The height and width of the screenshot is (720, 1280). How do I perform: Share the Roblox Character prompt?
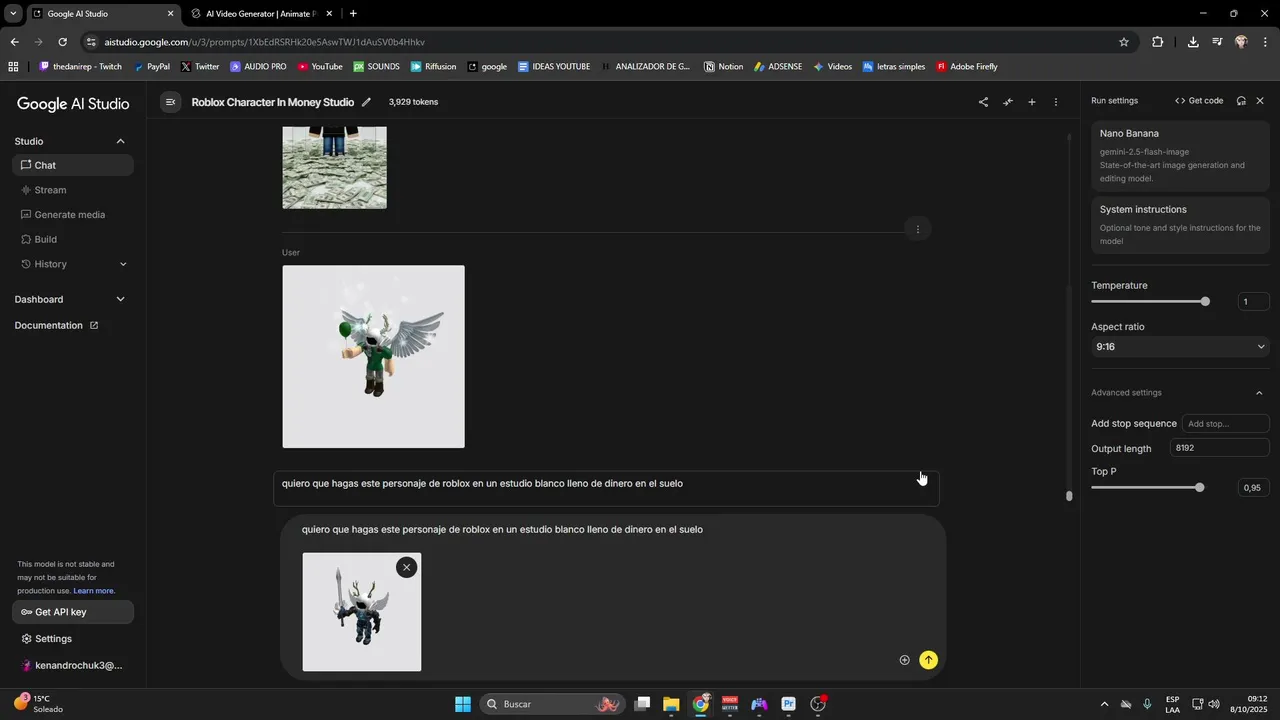pos(983,102)
